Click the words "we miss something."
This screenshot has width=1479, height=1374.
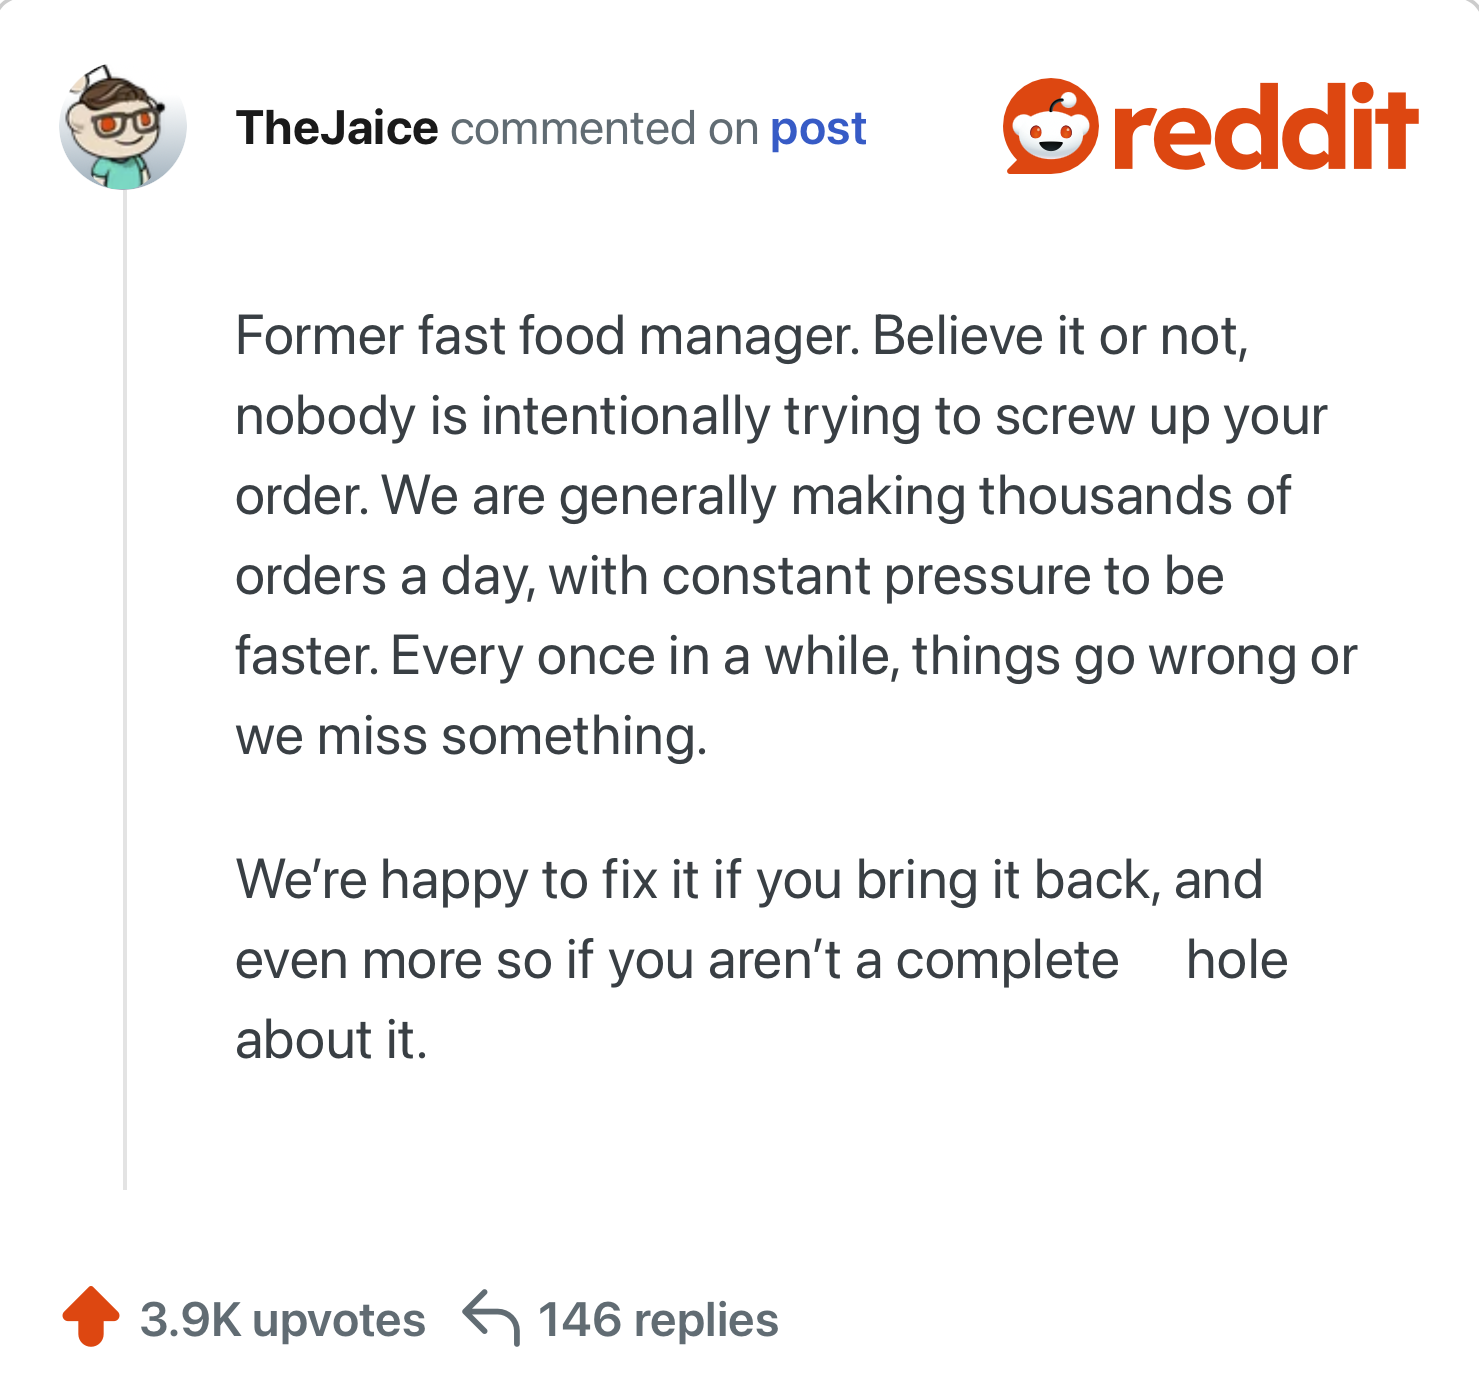point(471,736)
